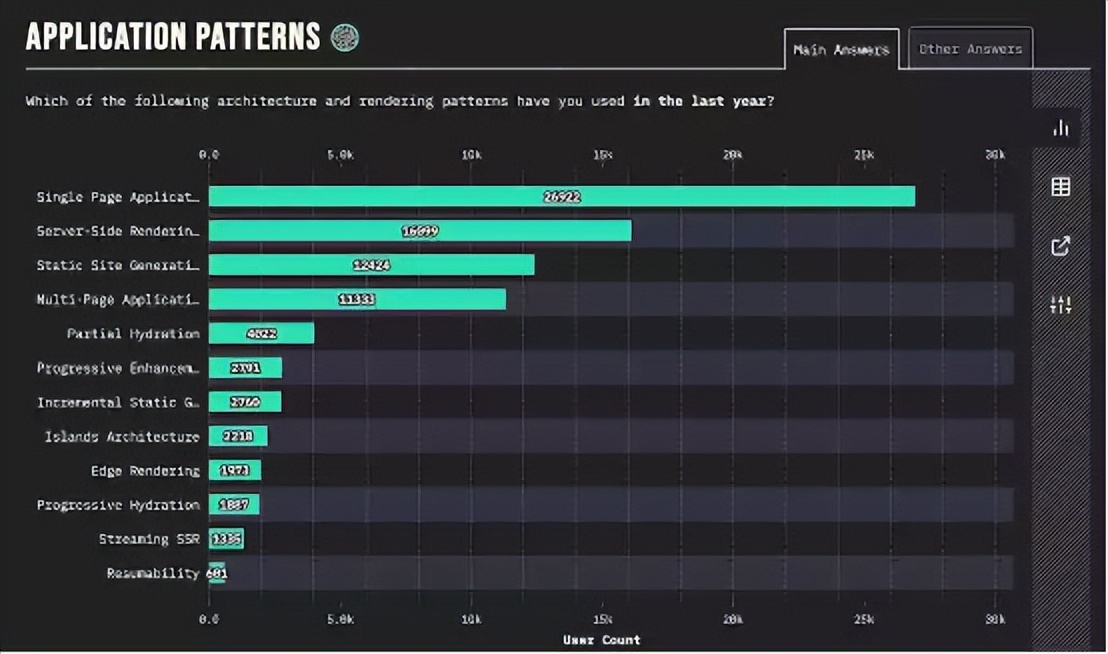Switch to table data view icon
The width and height of the screenshot is (1108, 654).
(1061, 186)
